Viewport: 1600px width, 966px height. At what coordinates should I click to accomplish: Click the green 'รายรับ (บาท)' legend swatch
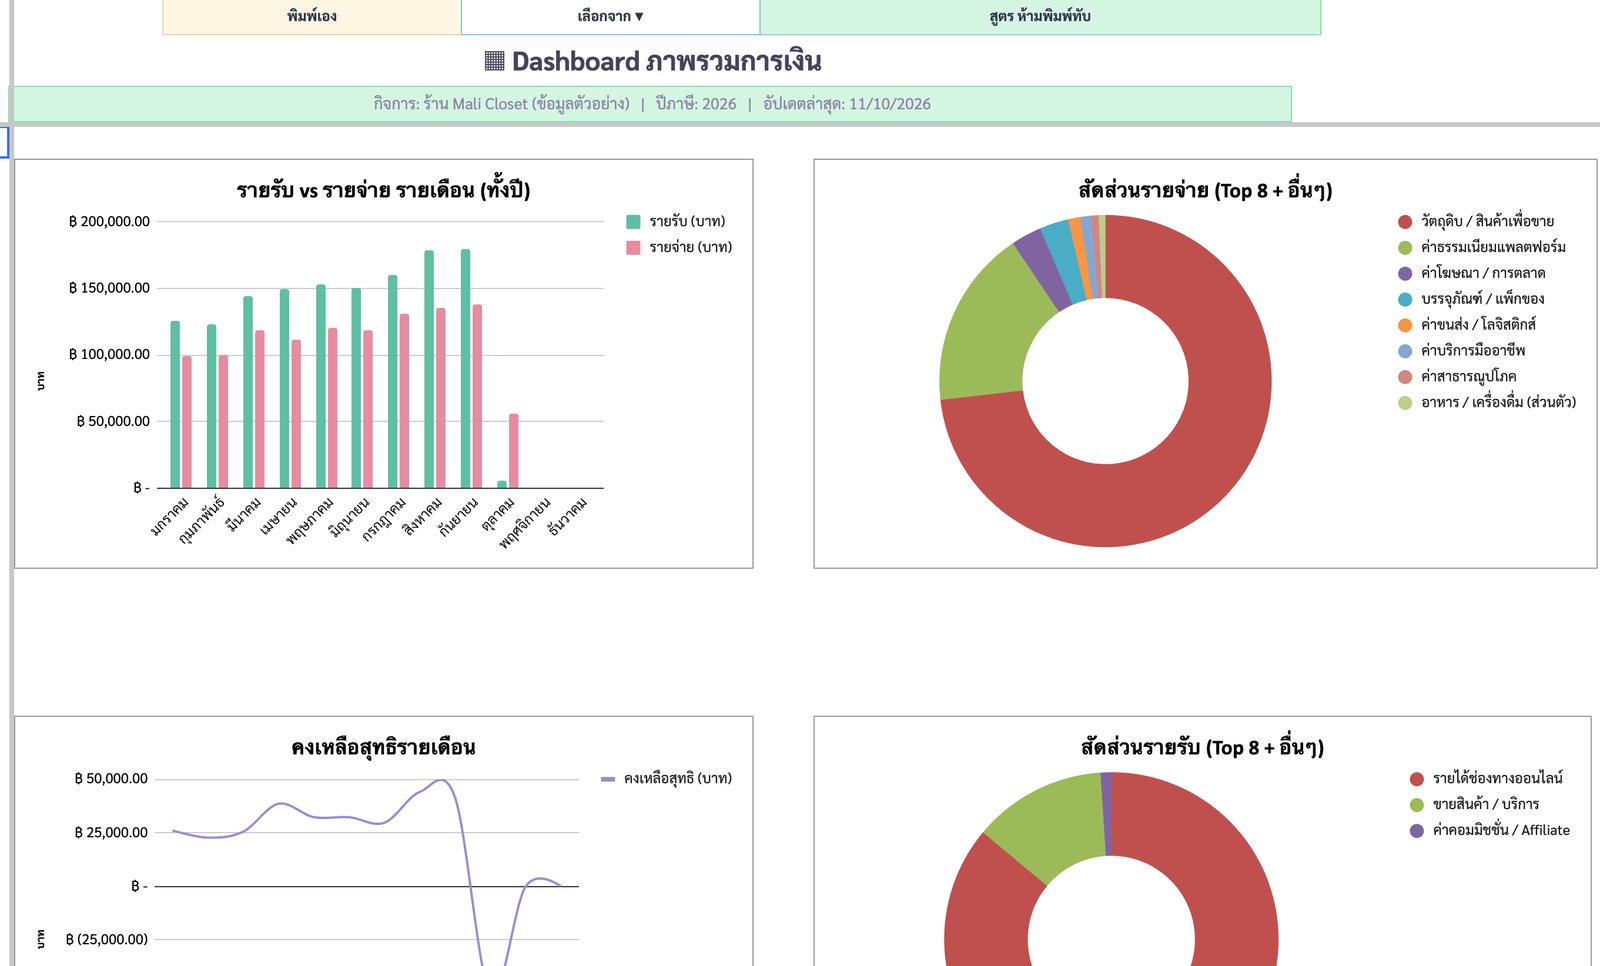633,222
